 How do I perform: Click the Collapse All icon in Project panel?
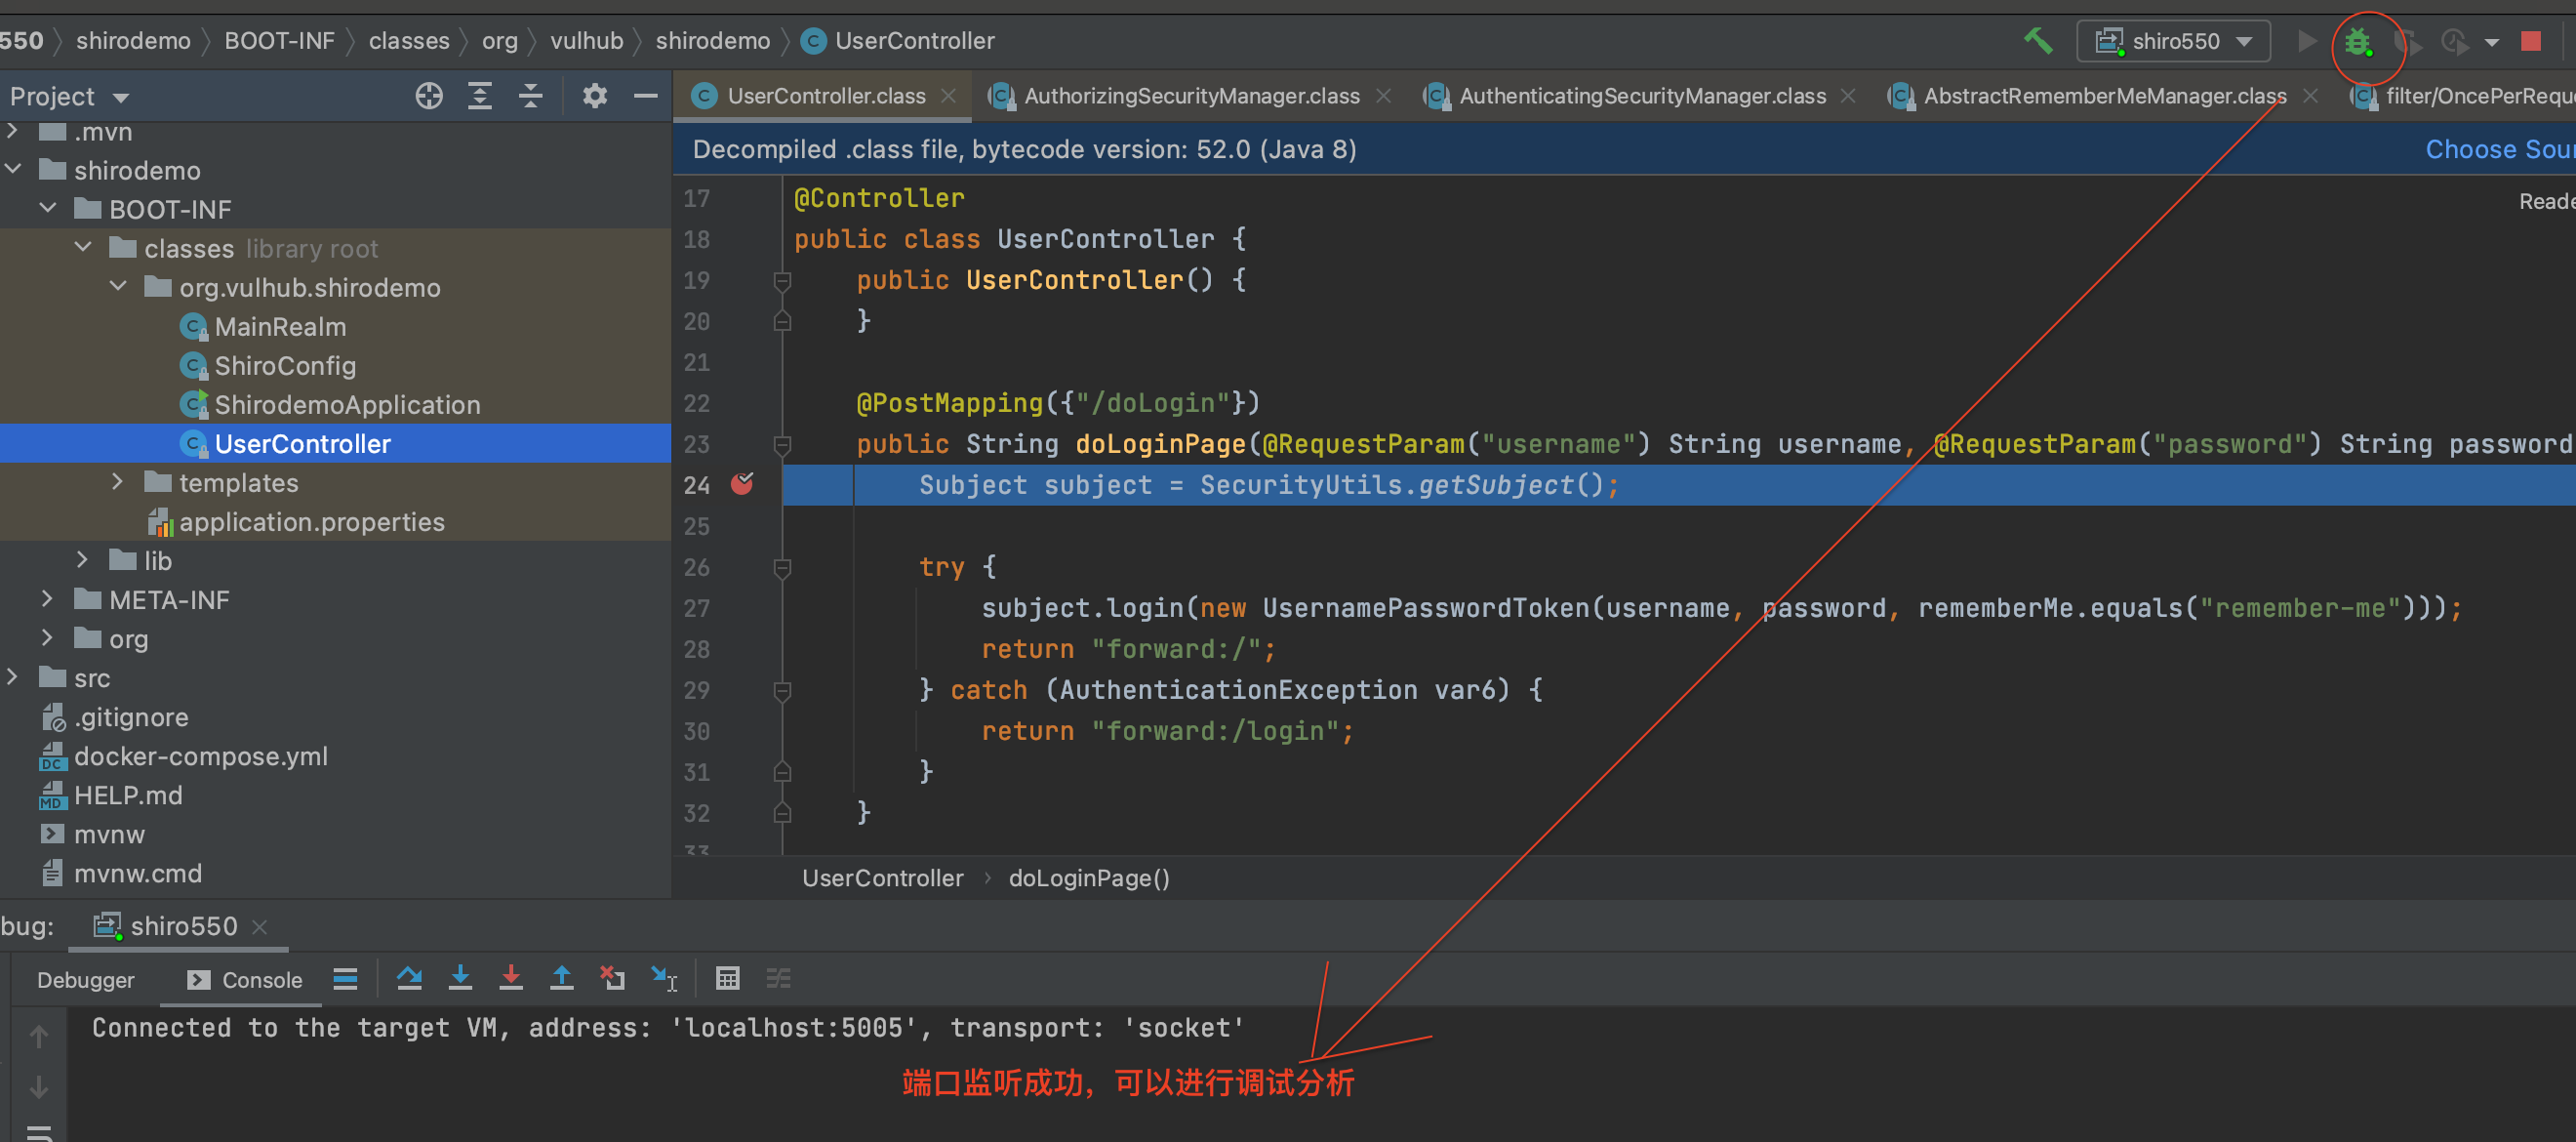click(x=531, y=96)
